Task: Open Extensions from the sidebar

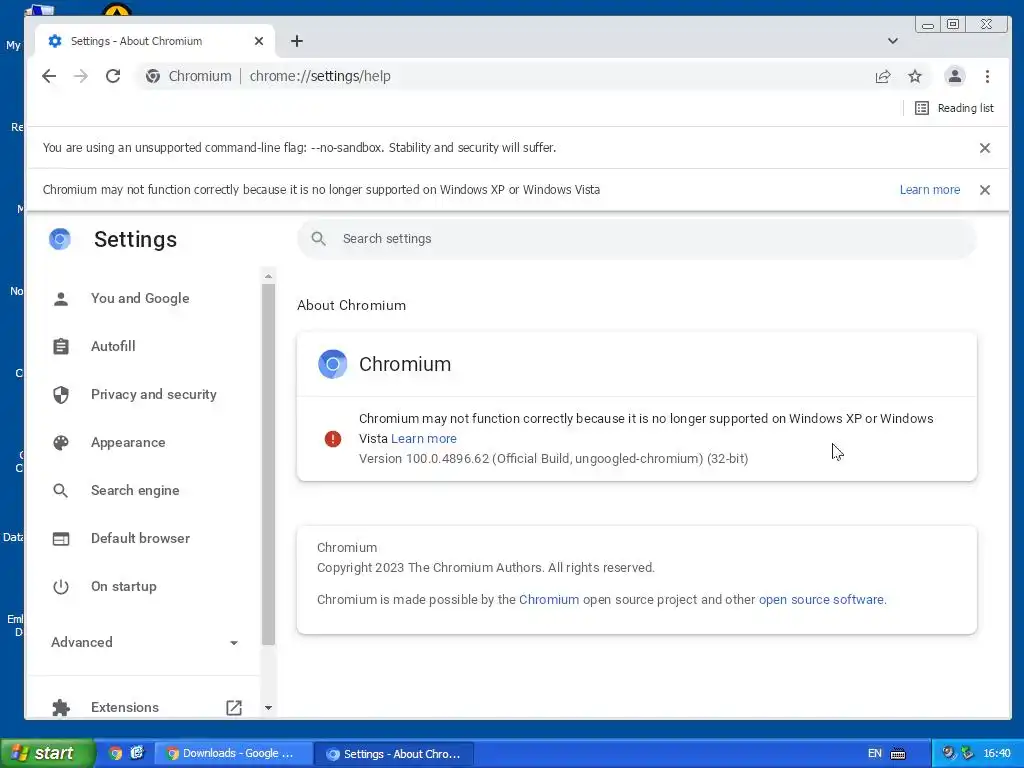Action: pos(125,707)
